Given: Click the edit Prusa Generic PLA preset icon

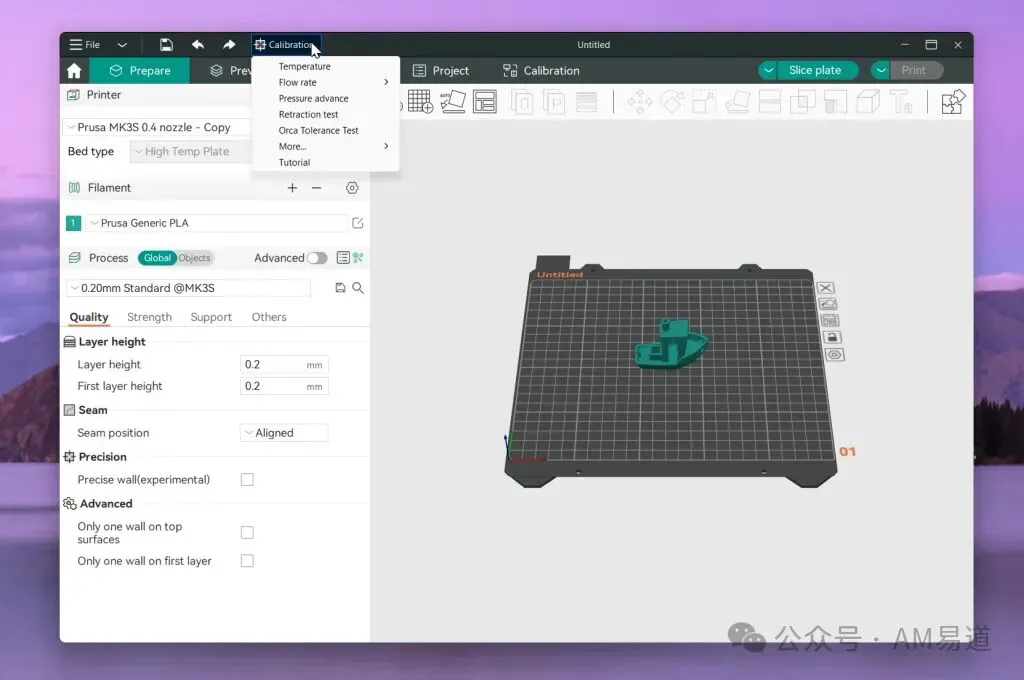Looking at the screenshot, I should 357,223.
